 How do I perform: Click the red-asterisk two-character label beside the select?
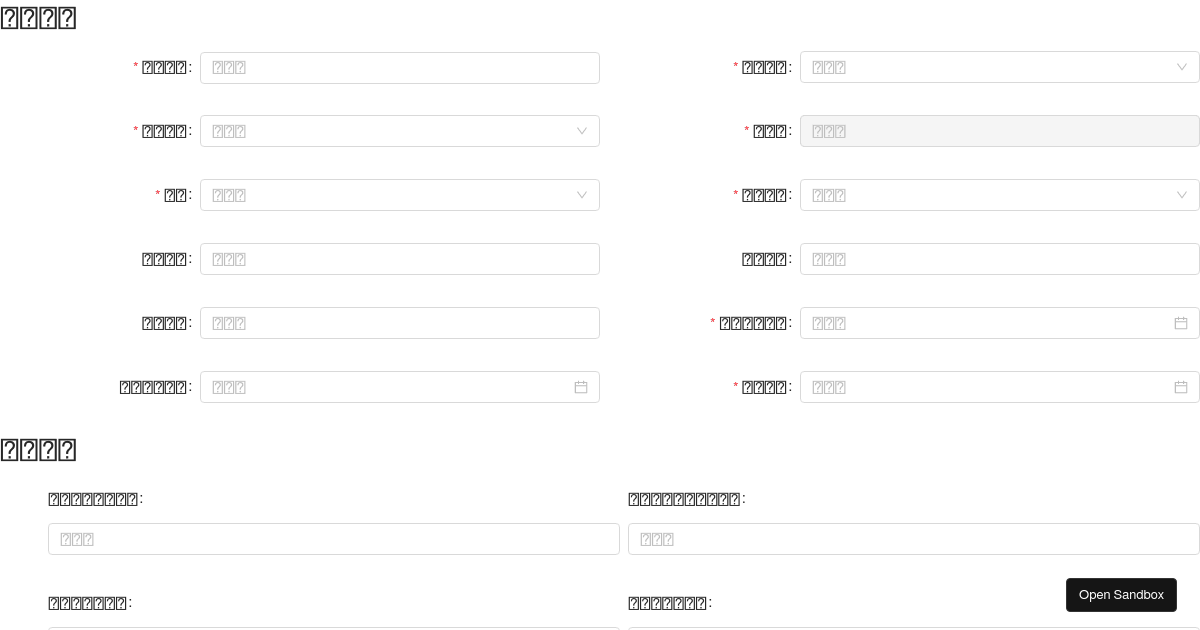pyautogui.click(x=175, y=195)
